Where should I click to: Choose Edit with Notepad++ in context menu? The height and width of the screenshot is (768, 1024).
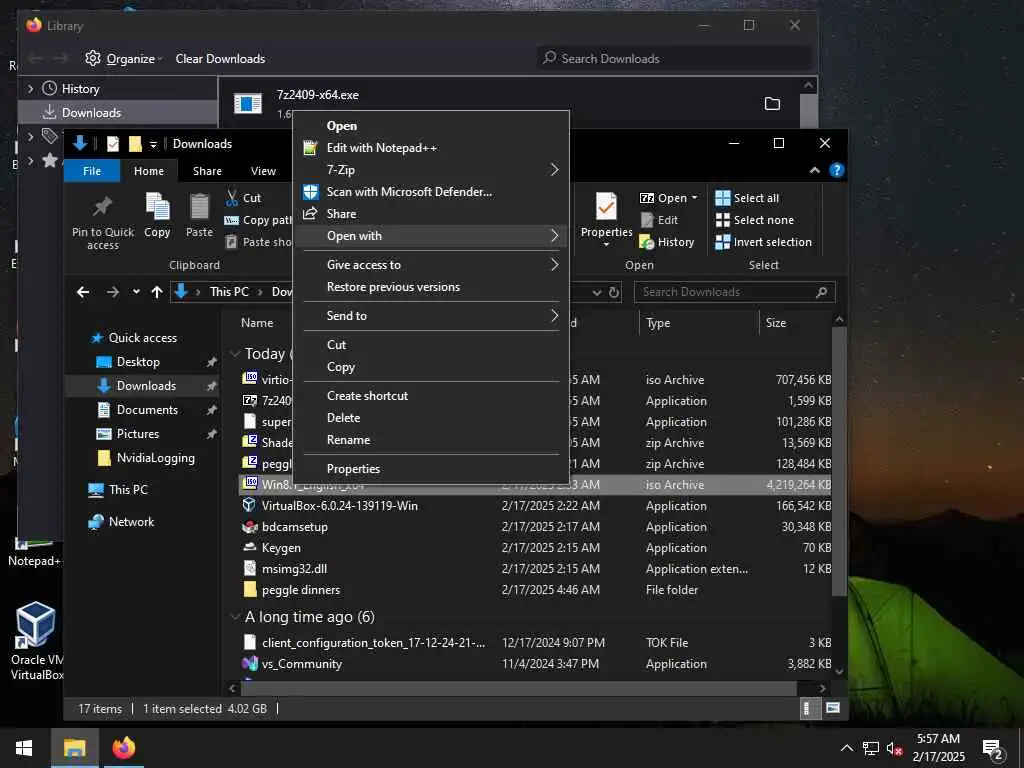[381, 148]
